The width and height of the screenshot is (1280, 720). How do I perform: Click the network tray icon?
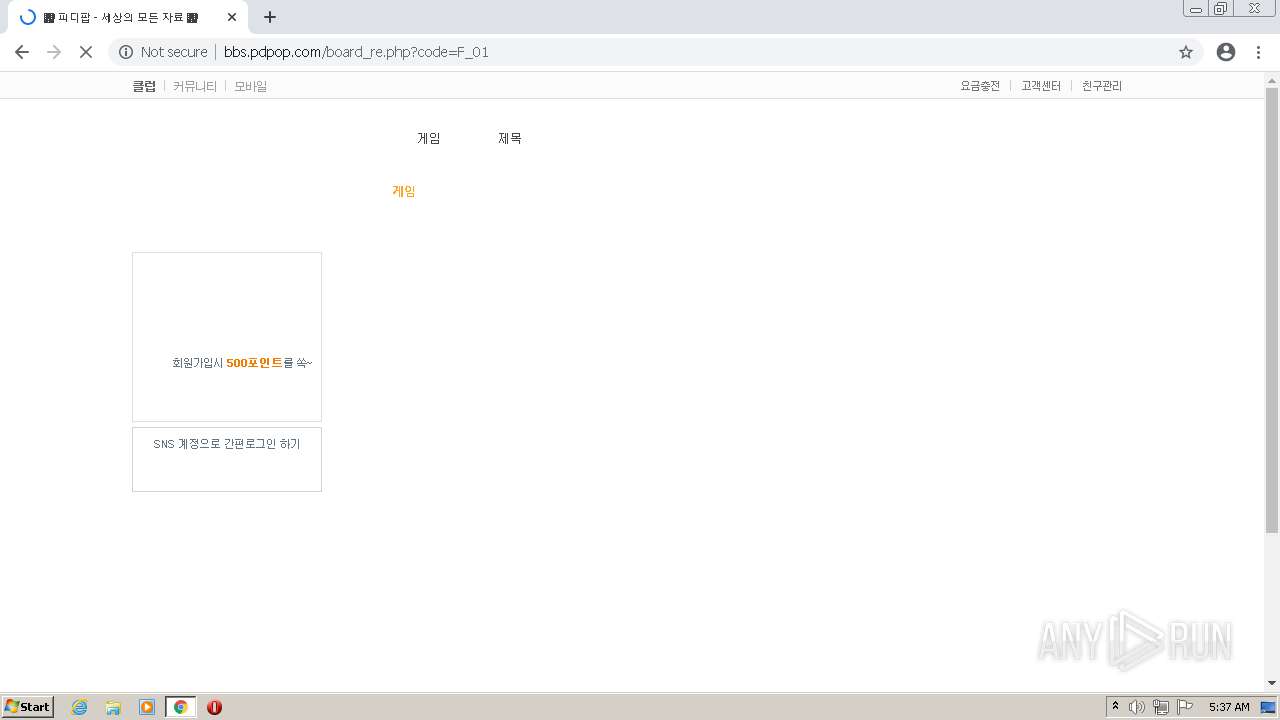(x=1161, y=707)
